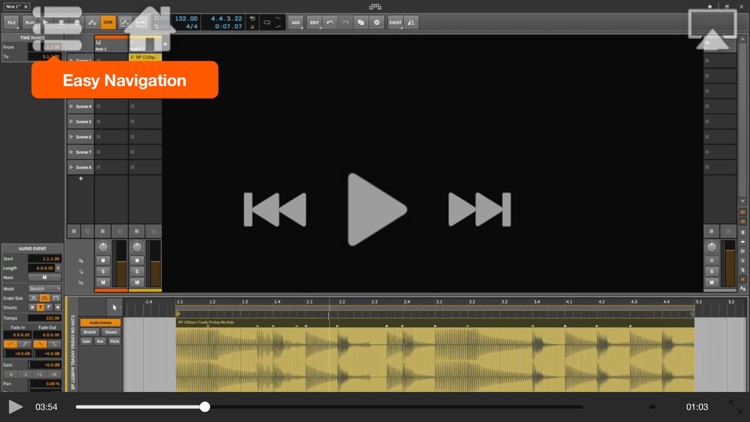This screenshot has height=422, width=750.
Task: Toggle the OVR overdub button
Action: 108,22
